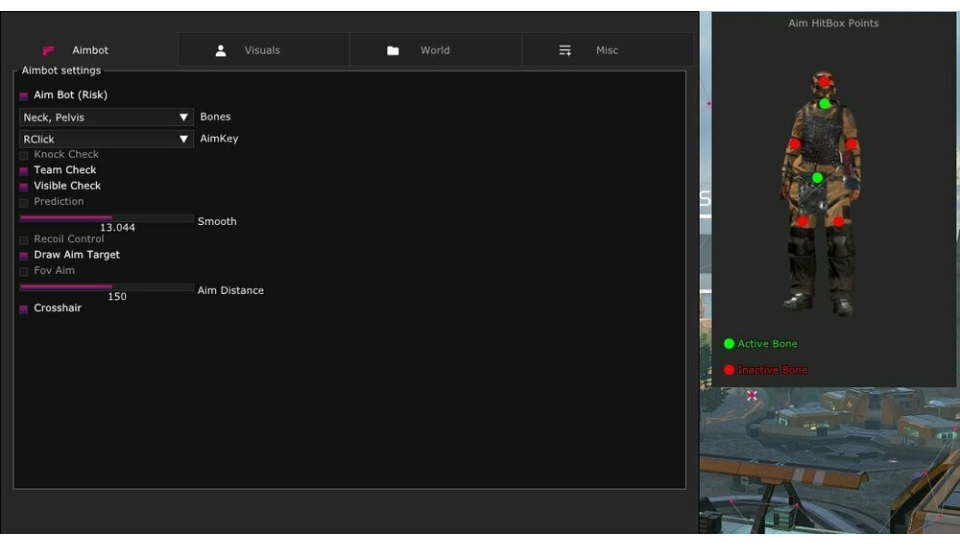Click the Bones label
This screenshot has height=545, width=960.
tap(216, 116)
